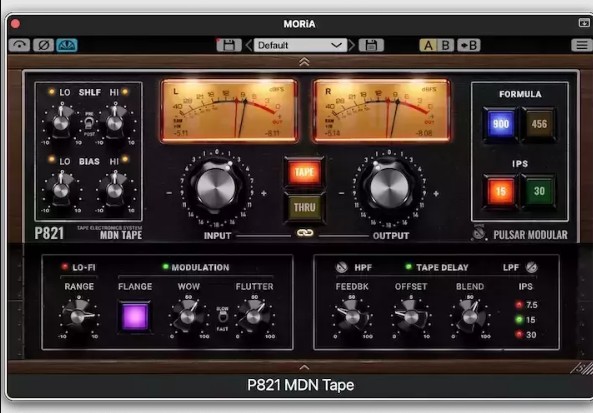Switch to THRU mode button
The width and height of the screenshot is (593, 413).
click(304, 207)
